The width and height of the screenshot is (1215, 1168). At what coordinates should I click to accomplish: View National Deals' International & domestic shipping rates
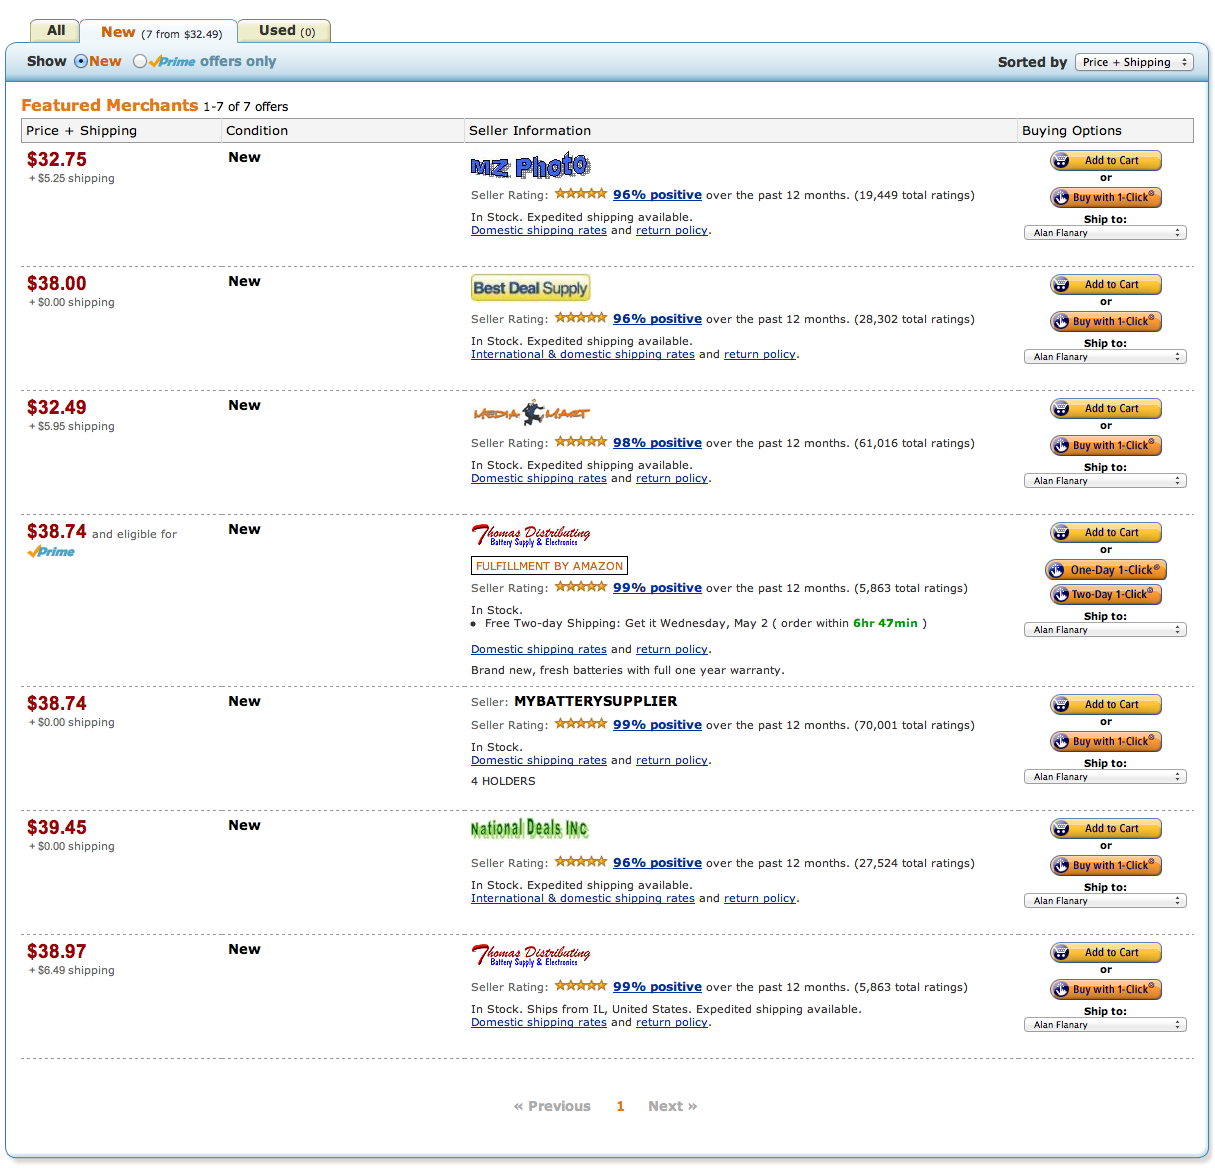(583, 898)
